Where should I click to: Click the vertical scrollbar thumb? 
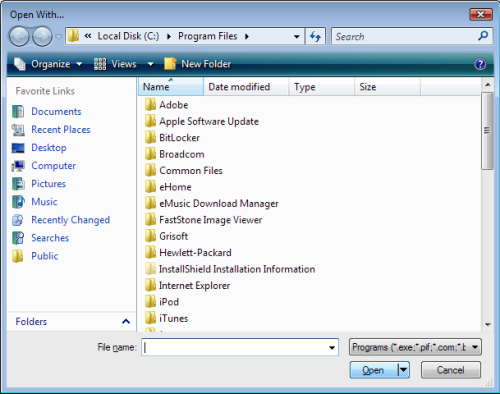click(487, 131)
